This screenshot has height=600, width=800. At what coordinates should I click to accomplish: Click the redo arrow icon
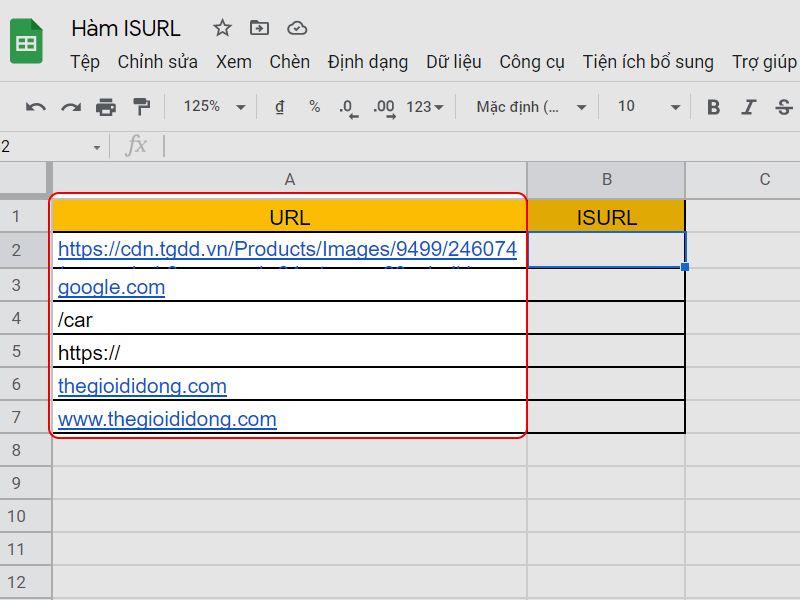pos(71,107)
